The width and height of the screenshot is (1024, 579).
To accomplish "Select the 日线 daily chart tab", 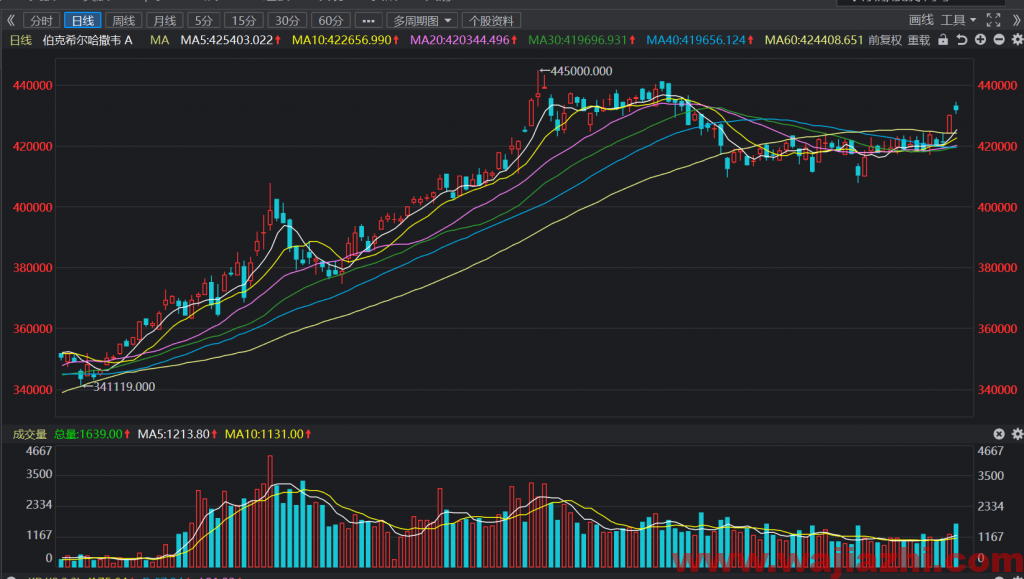I will 82,21.
